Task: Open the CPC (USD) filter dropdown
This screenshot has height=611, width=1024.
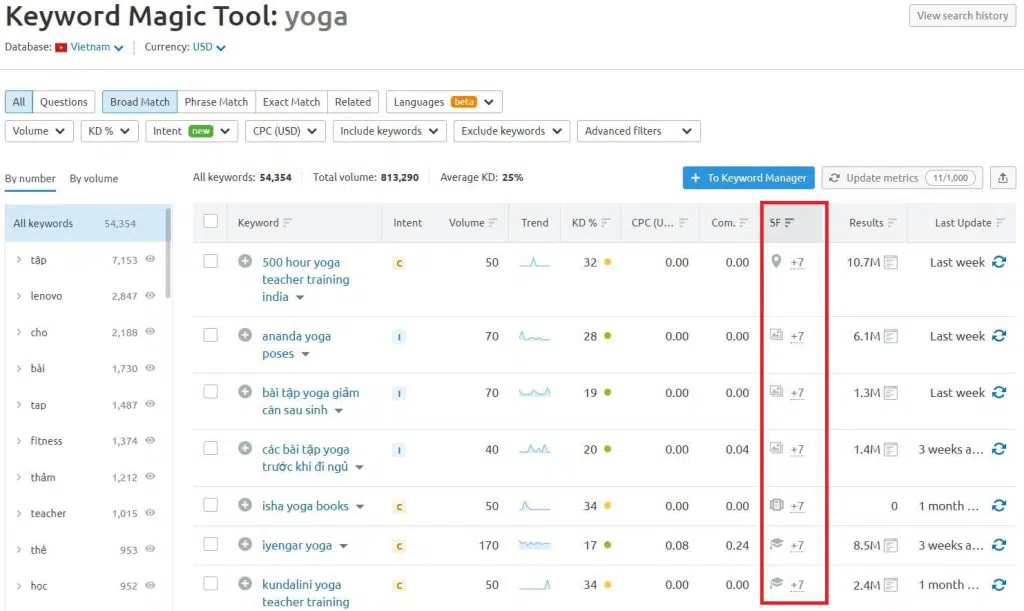Action: click(285, 131)
